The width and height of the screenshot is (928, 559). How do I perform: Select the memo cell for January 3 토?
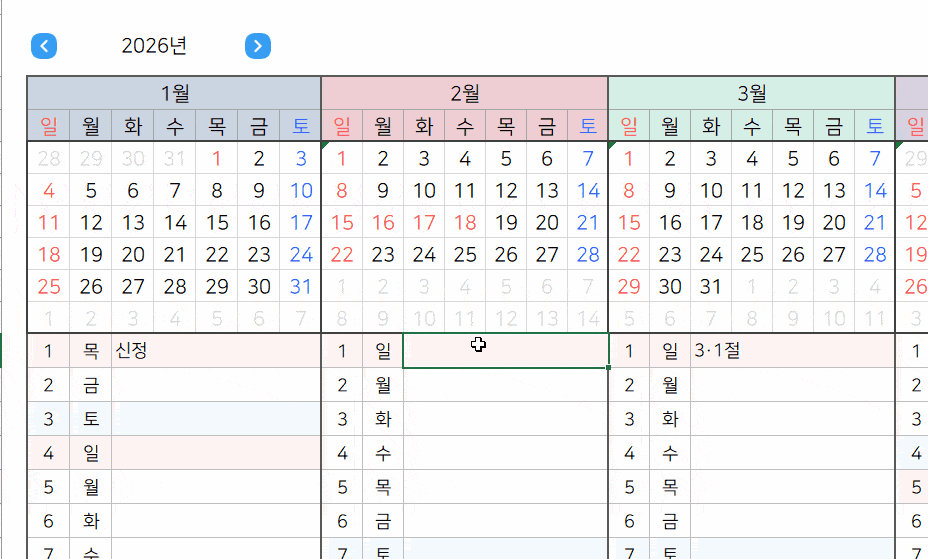(x=216, y=419)
